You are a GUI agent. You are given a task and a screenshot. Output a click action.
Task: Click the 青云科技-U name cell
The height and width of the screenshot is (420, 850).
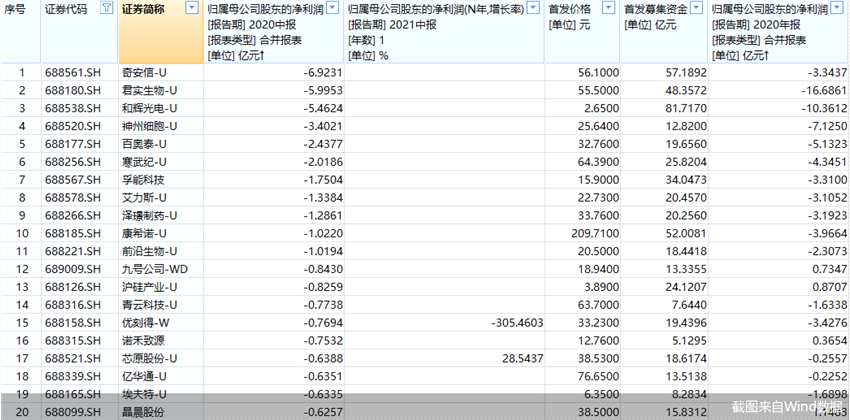pyautogui.click(x=150, y=305)
